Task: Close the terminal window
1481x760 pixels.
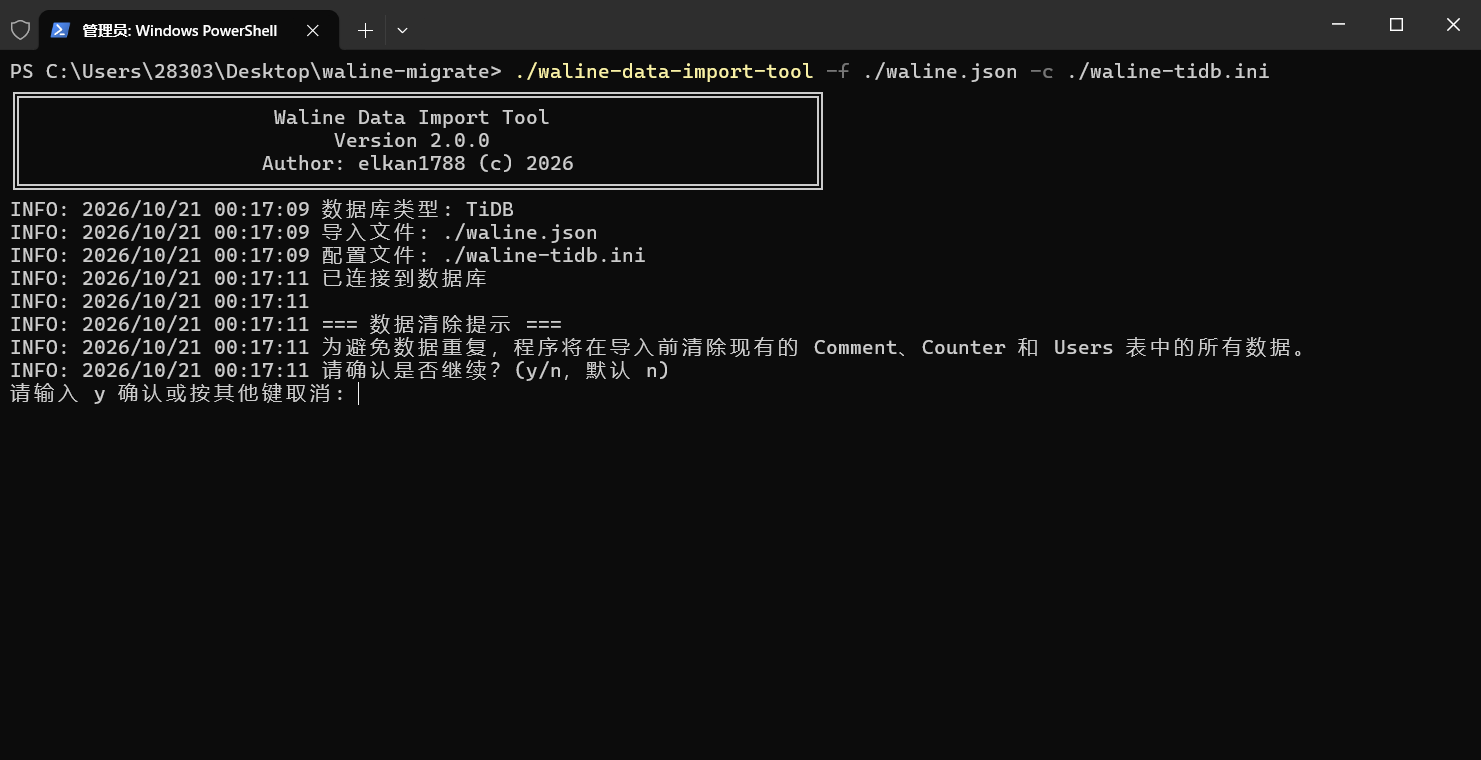Action: point(1453,25)
